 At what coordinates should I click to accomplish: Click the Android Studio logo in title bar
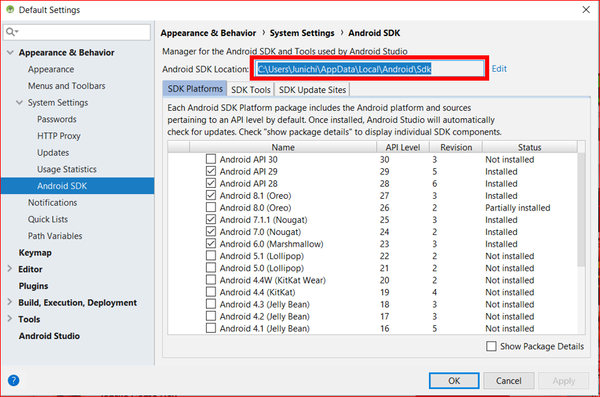click(x=10, y=9)
